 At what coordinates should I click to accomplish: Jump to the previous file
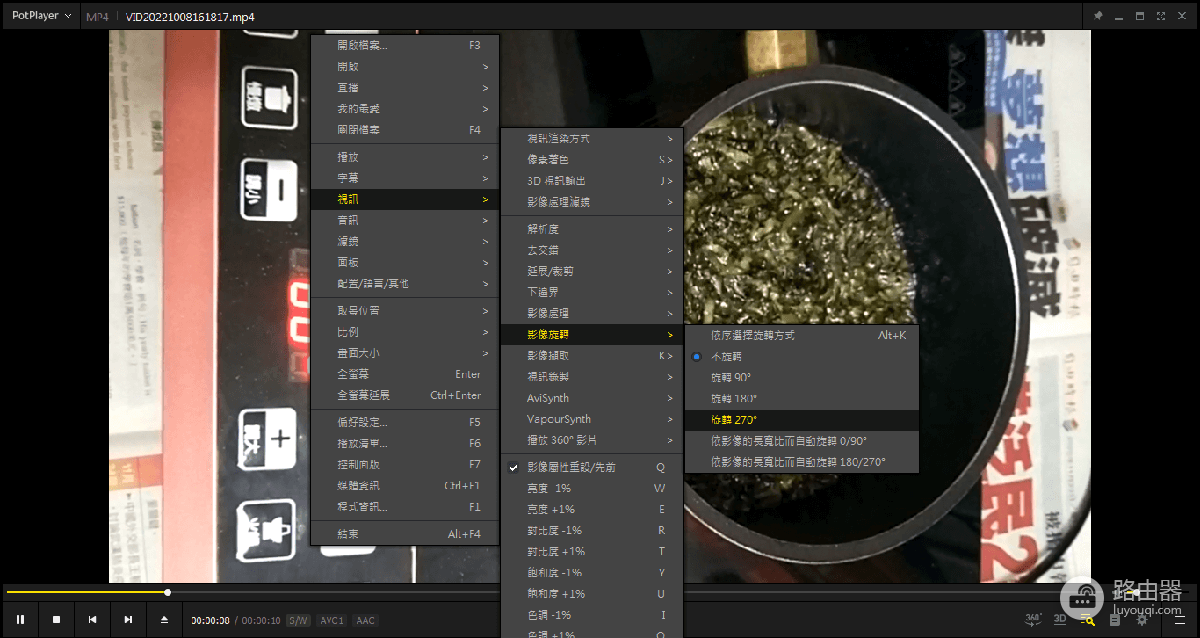point(92,620)
